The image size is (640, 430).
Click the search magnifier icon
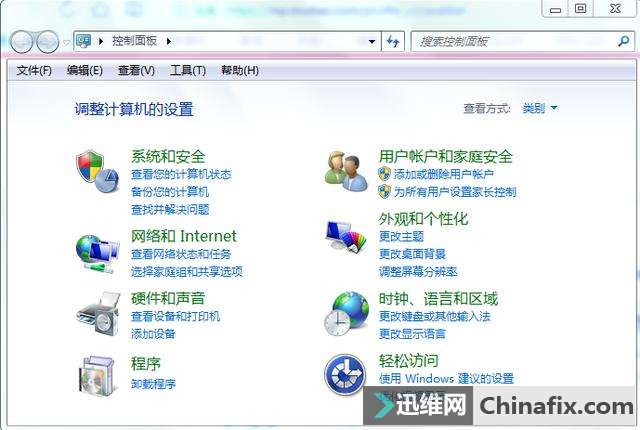pos(623,41)
